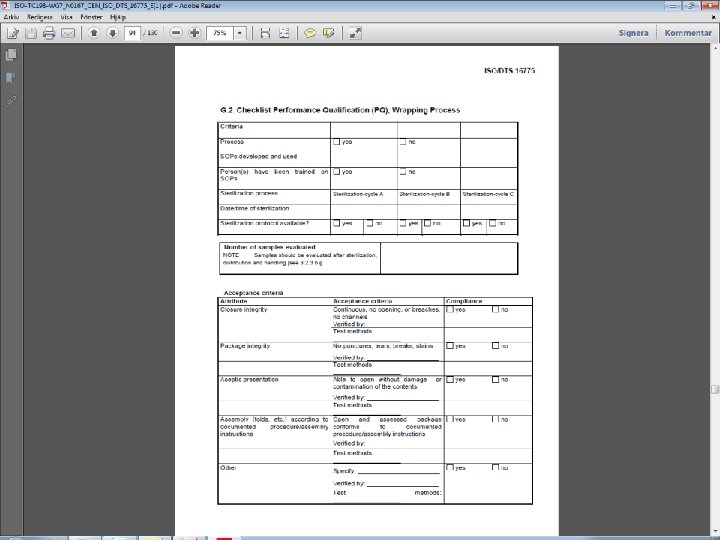The width and height of the screenshot is (720, 540).
Task: Check 'yes' for Closure integrity compliance
Action: pos(450,309)
